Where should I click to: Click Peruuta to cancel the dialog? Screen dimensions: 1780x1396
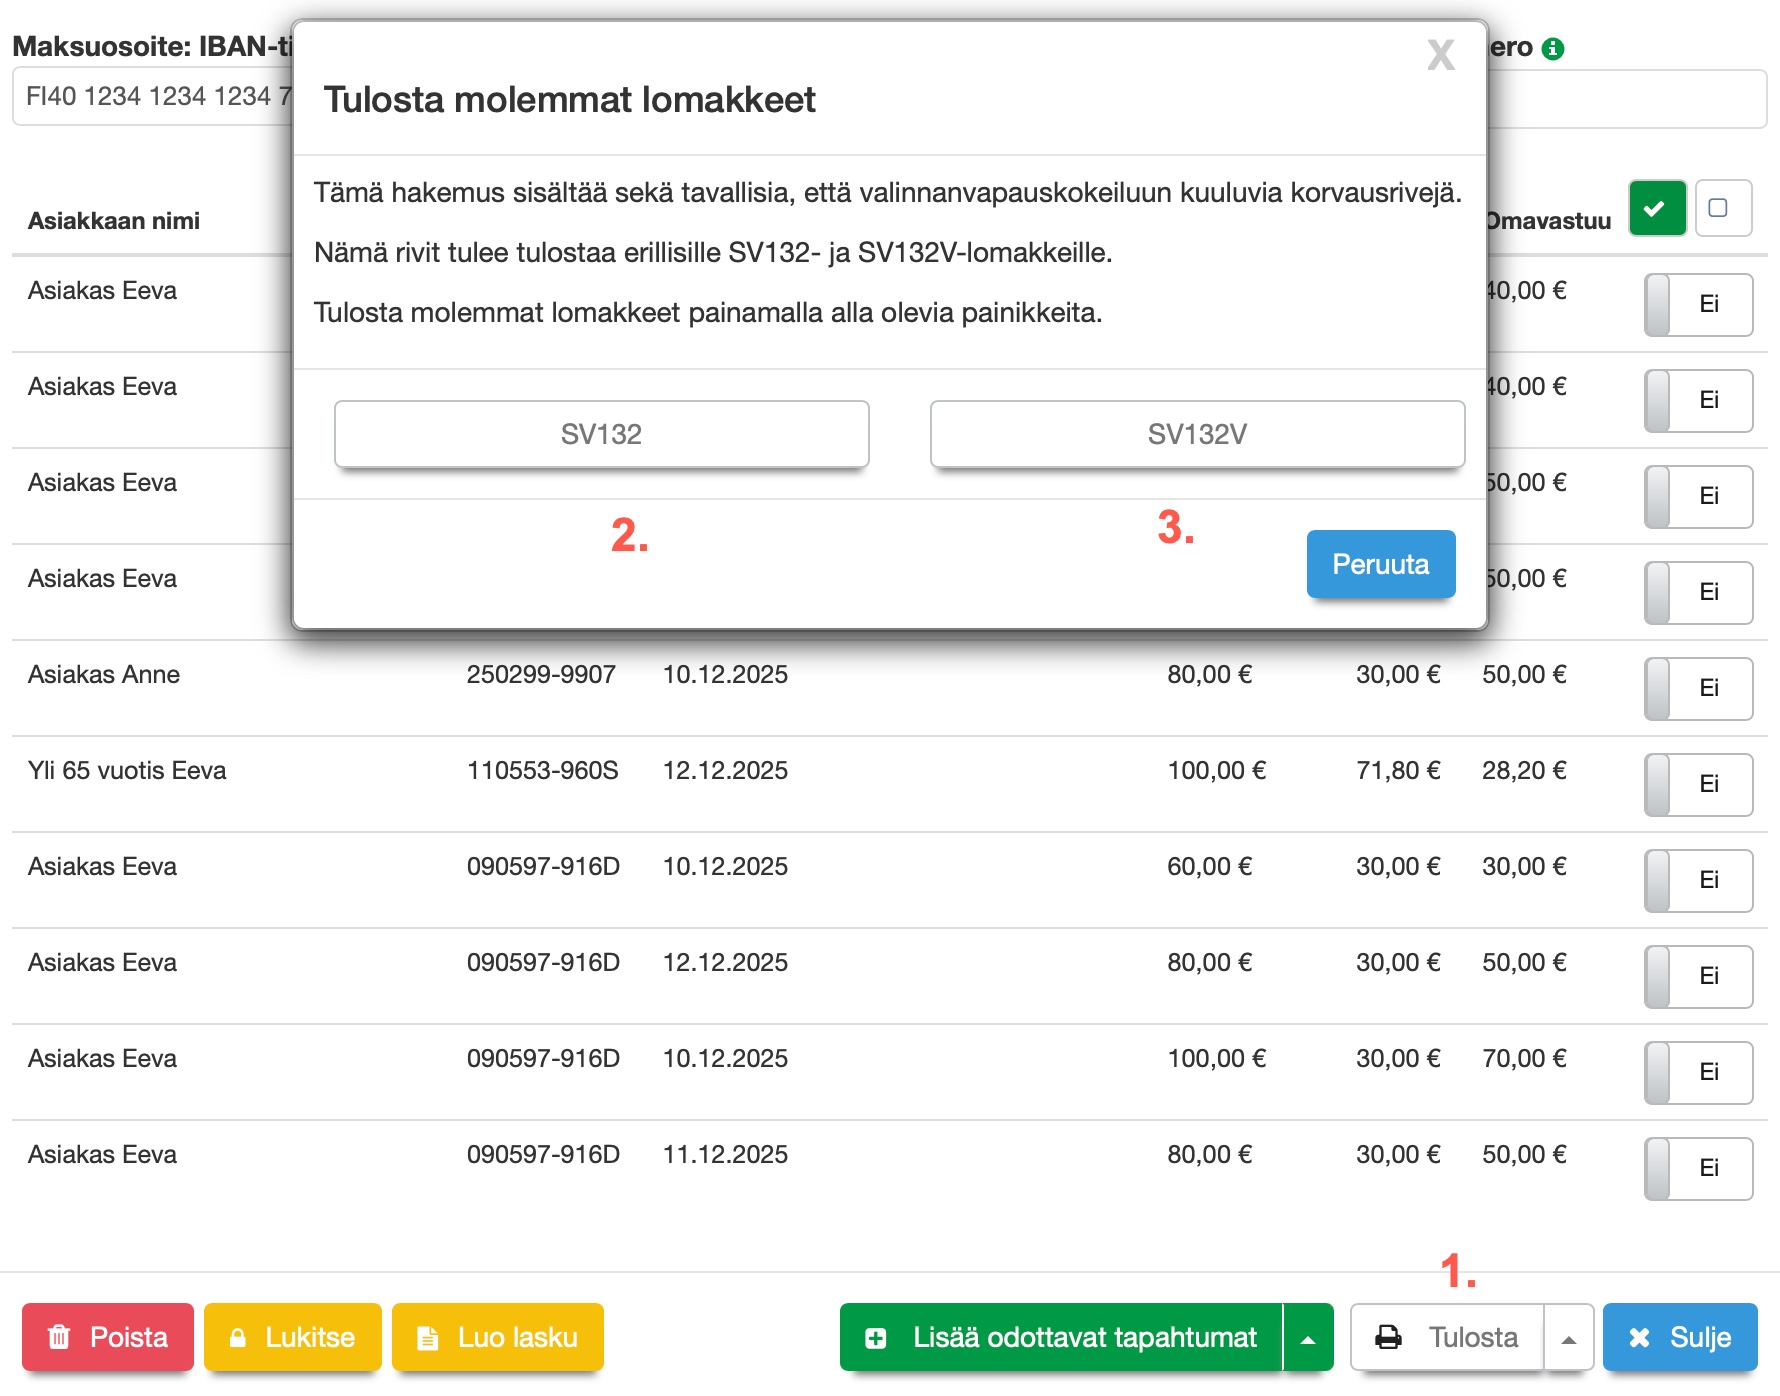(1380, 564)
